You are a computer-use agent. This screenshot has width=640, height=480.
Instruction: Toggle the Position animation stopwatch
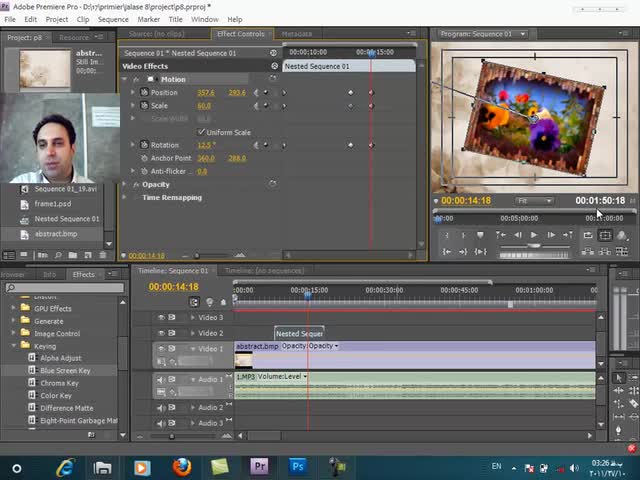143,92
